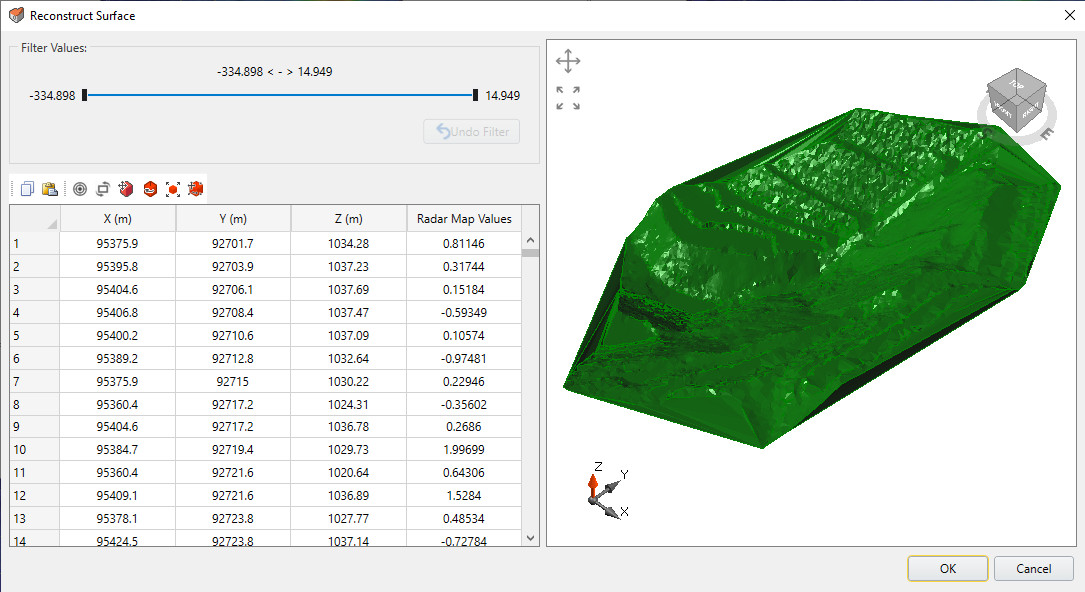This screenshot has width=1085, height=592.
Task: Click the red zoom-to-fit extents icon
Action: coord(173,189)
